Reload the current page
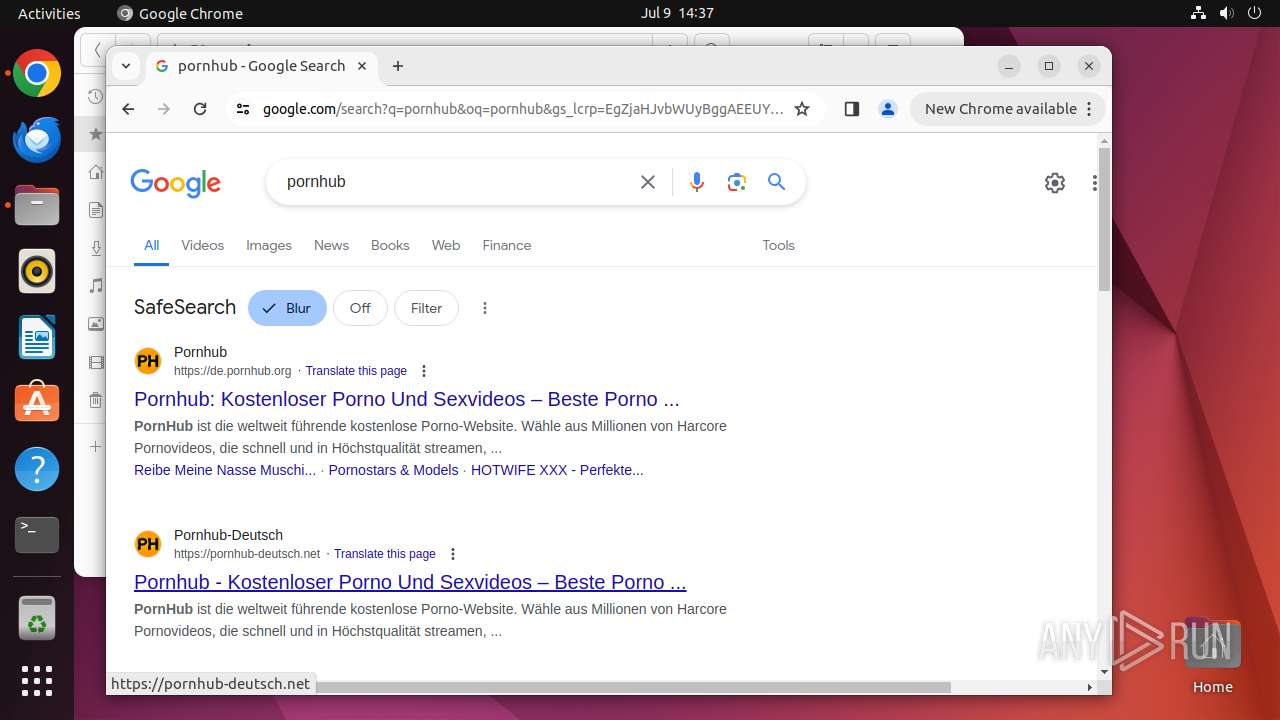This screenshot has height=720, width=1280. 200,109
